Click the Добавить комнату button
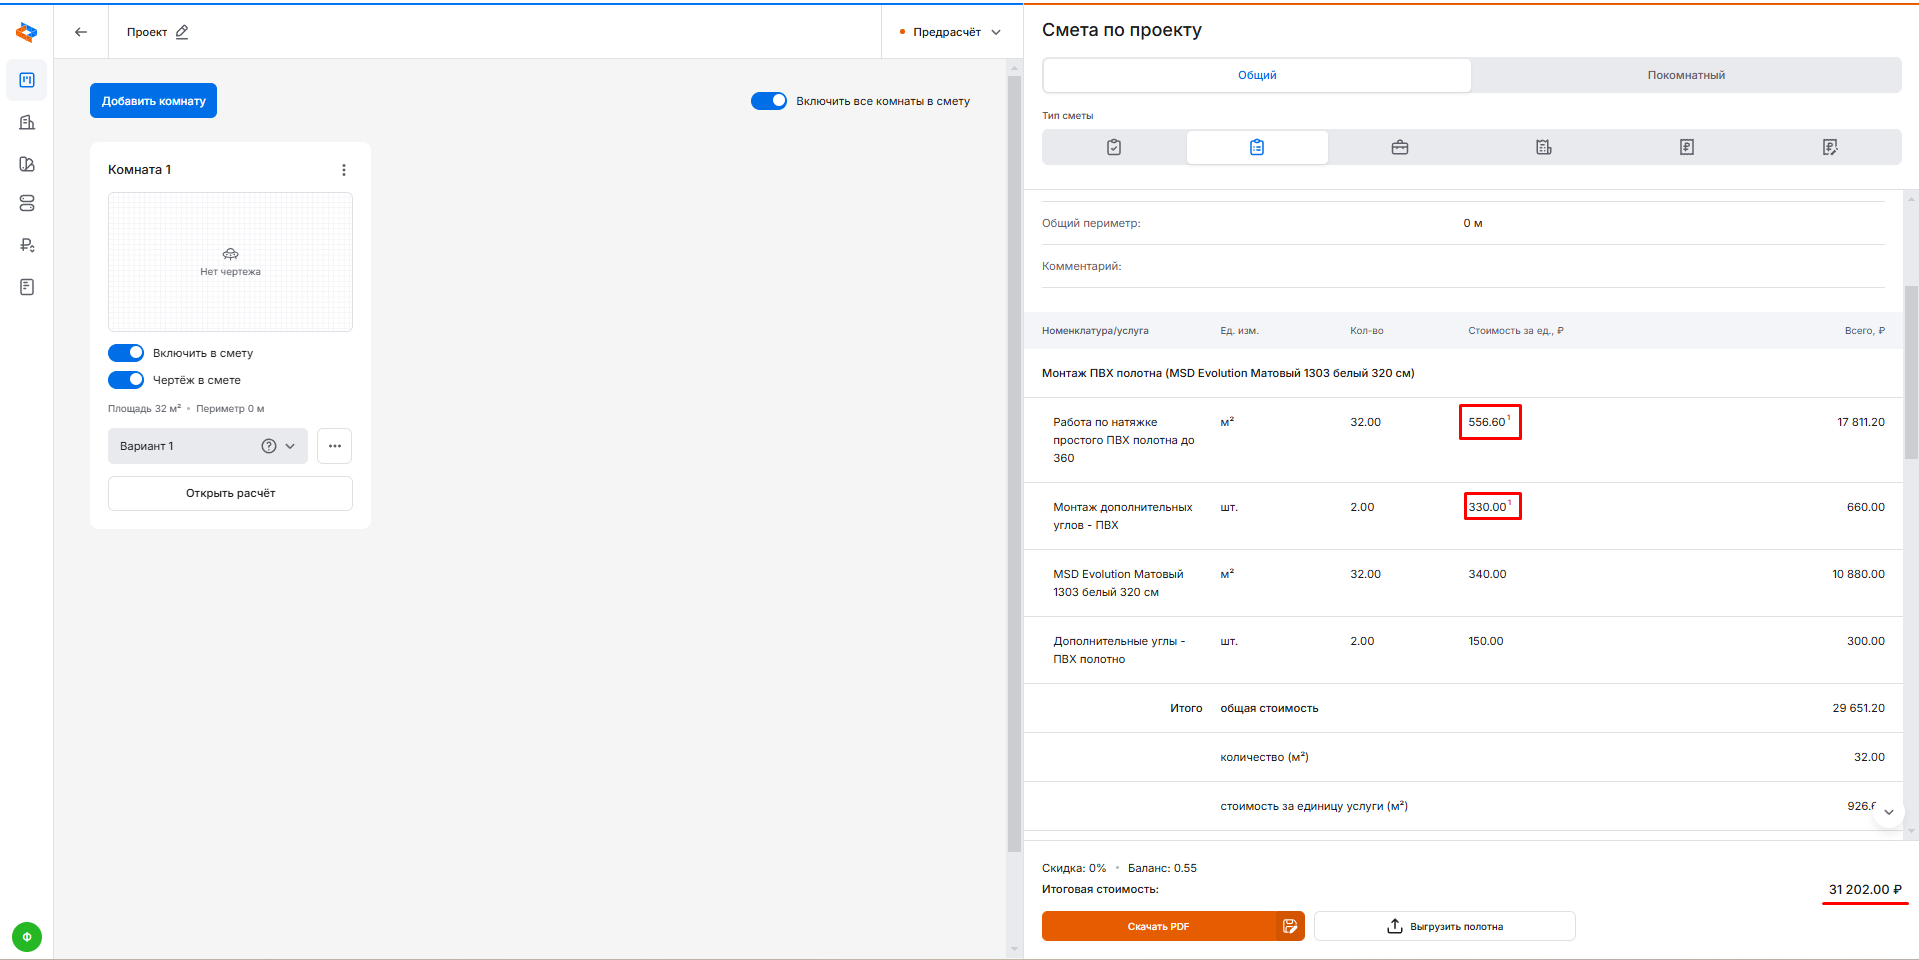1919x960 pixels. [153, 101]
